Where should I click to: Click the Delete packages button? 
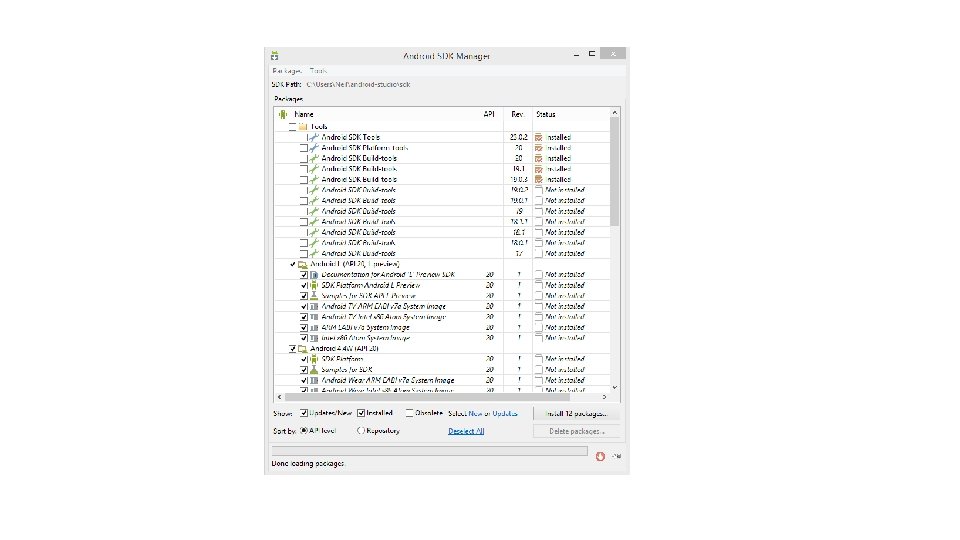click(576, 432)
